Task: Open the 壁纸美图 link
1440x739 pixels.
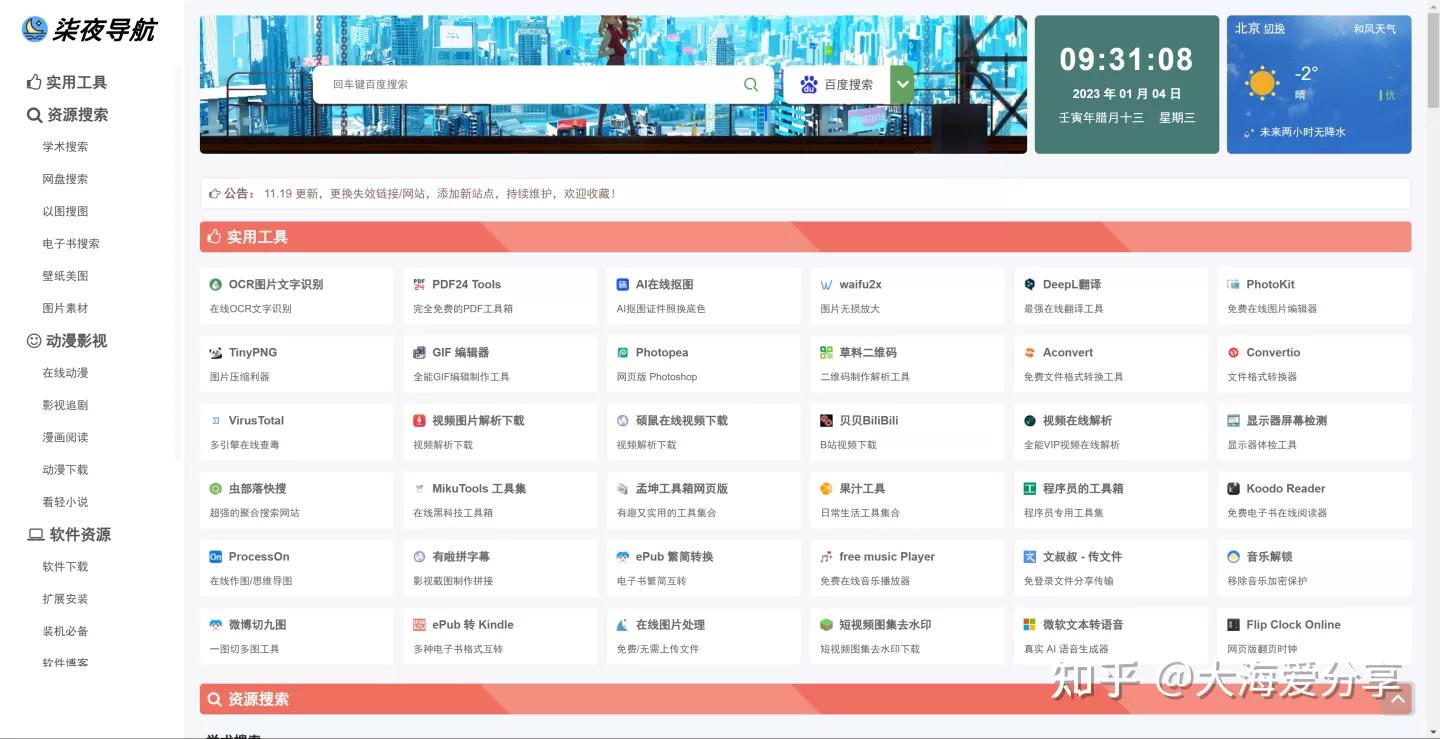Action: tap(64, 275)
